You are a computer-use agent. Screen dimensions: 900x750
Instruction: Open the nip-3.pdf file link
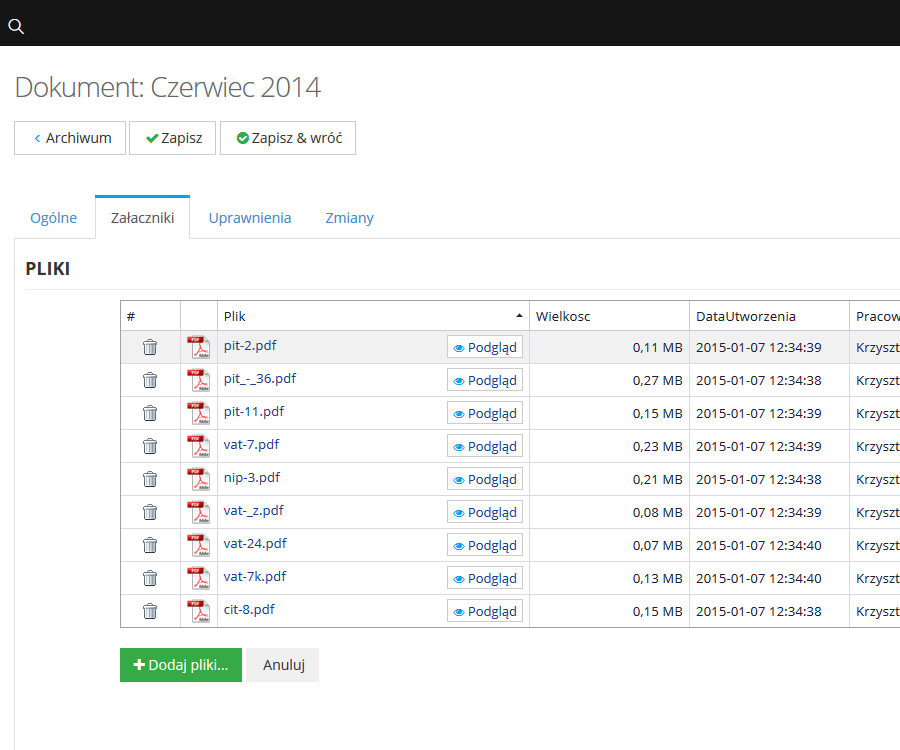pos(252,477)
